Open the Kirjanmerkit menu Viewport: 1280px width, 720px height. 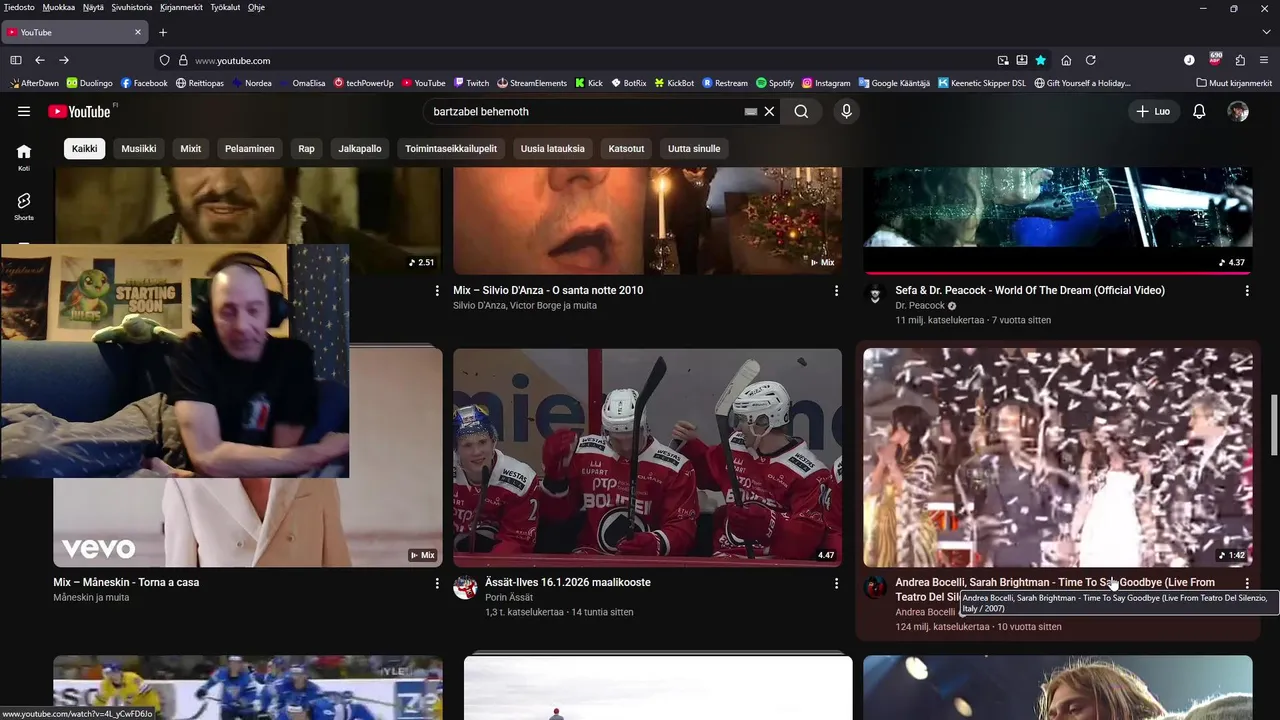(x=181, y=7)
